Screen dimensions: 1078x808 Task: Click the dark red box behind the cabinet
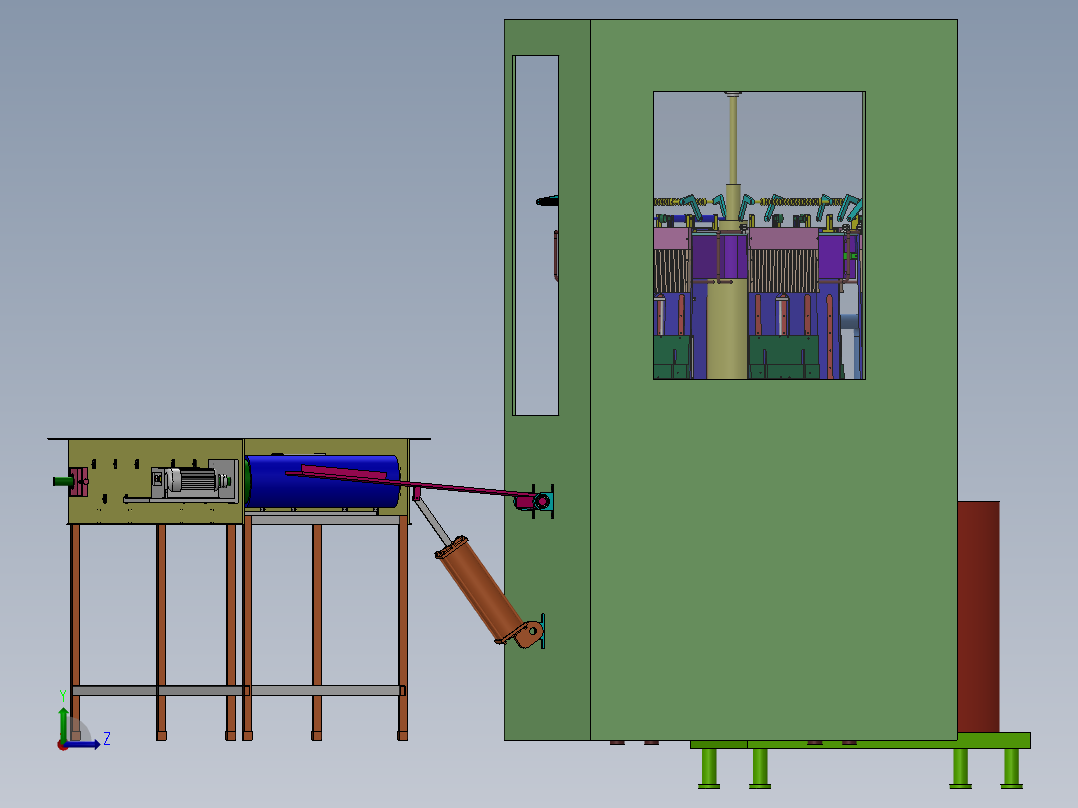click(978, 617)
